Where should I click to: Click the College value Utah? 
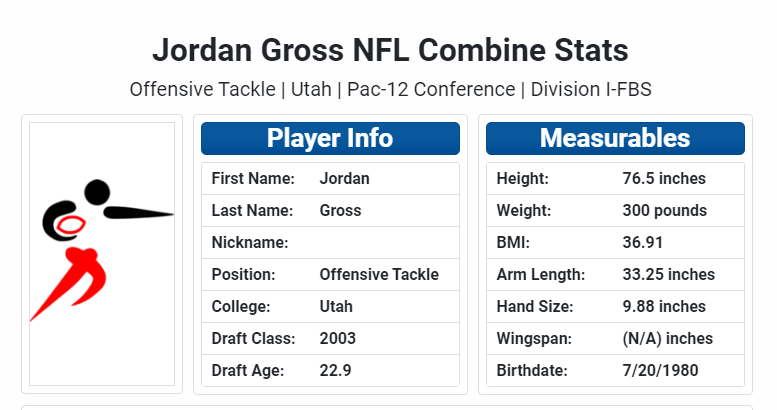coord(336,306)
